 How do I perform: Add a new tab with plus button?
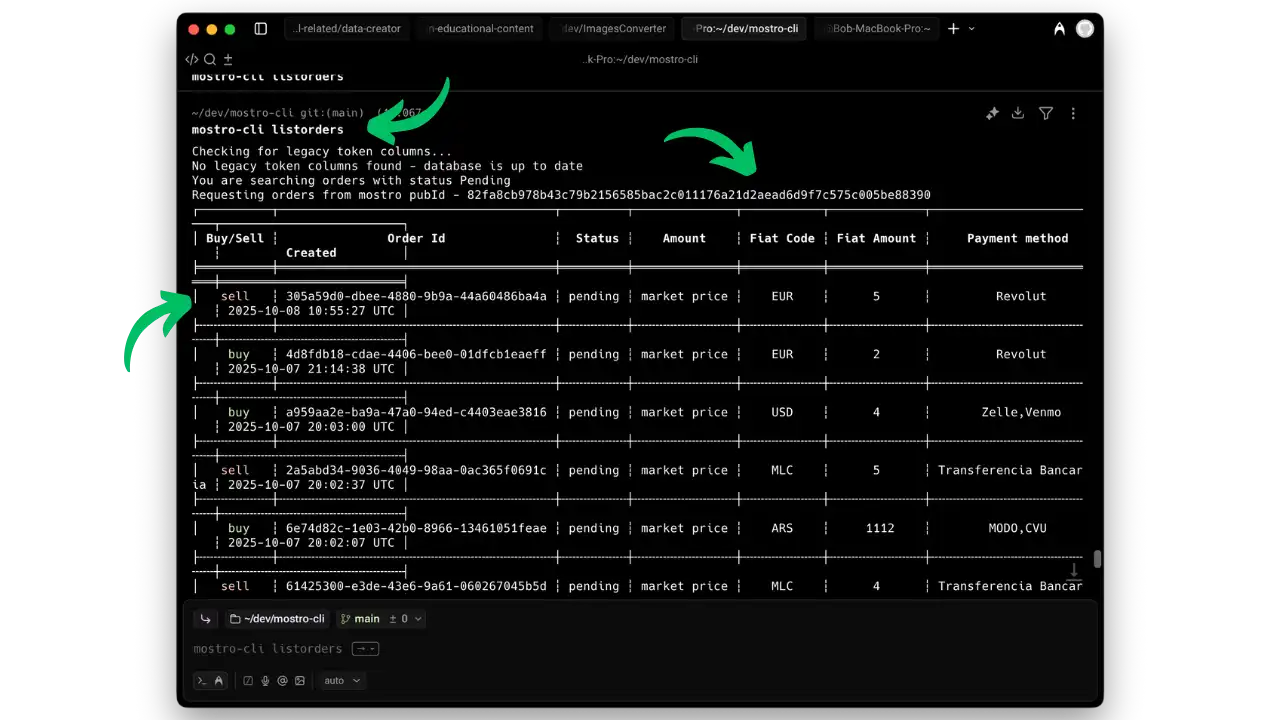coord(953,29)
